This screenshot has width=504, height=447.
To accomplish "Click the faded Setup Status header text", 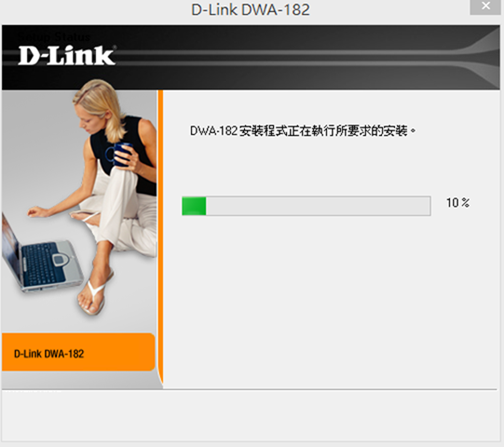I will pos(53,37).
